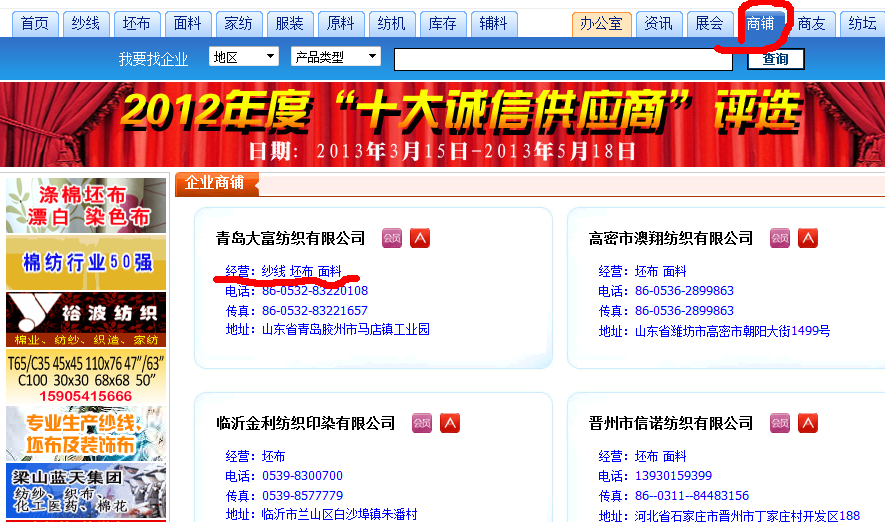Click the 会员 badge beside 临沂金利纺织印染有限公司
The height and width of the screenshot is (522, 885).
pos(422,423)
